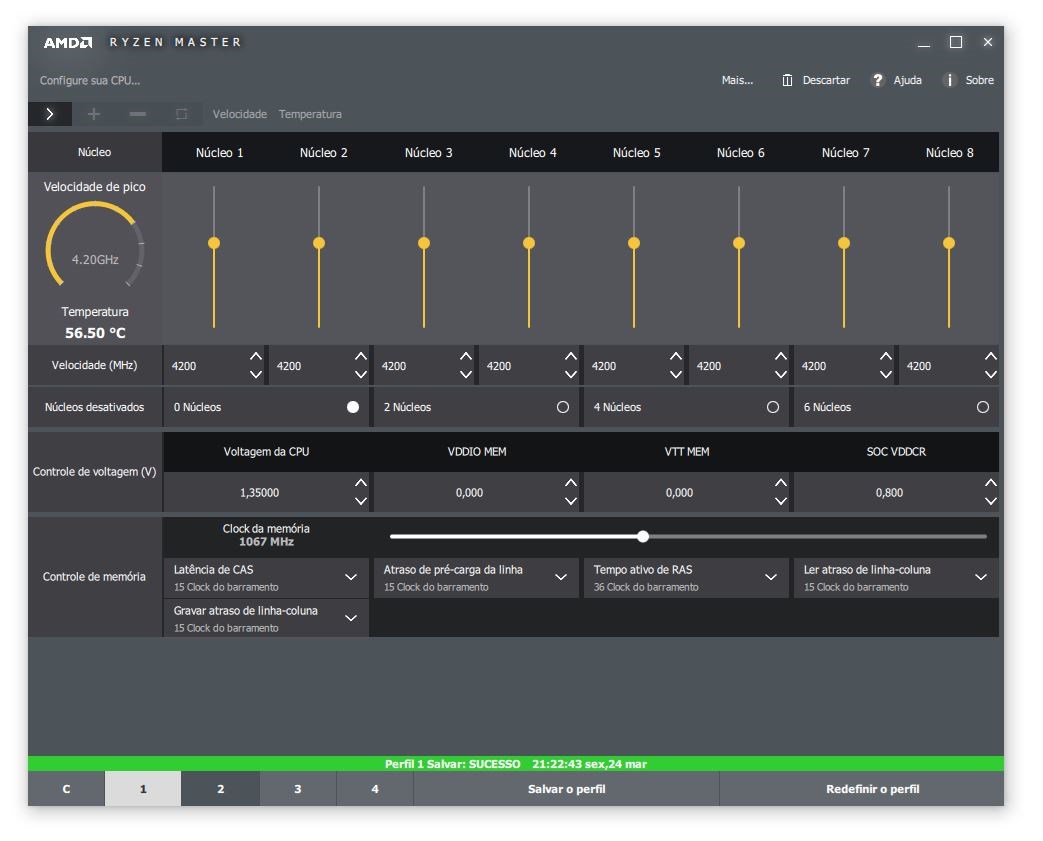Decrease Núcleo 7 speed with down arrow
This screenshot has width=1043, height=841.
tap(886, 375)
